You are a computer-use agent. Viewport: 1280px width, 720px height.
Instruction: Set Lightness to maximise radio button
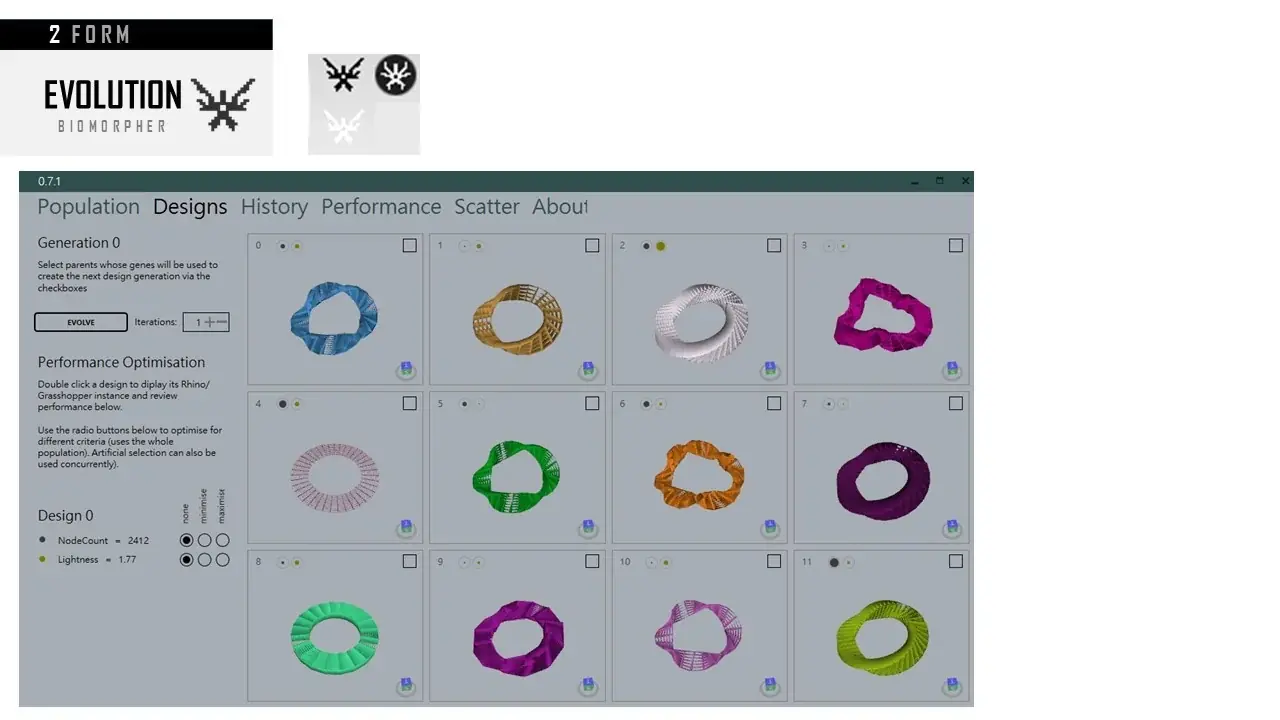(x=222, y=560)
